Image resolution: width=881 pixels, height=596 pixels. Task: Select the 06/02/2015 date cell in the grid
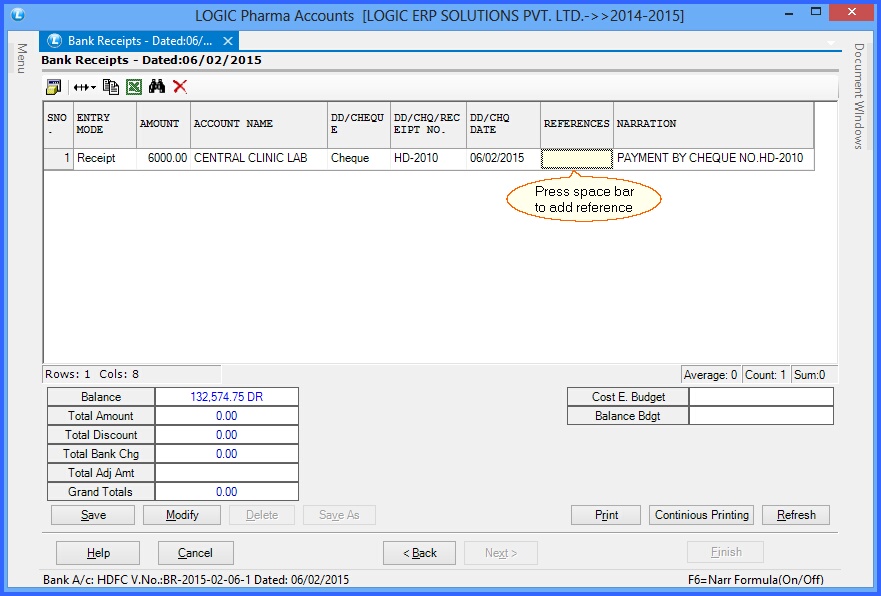tap(503, 158)
